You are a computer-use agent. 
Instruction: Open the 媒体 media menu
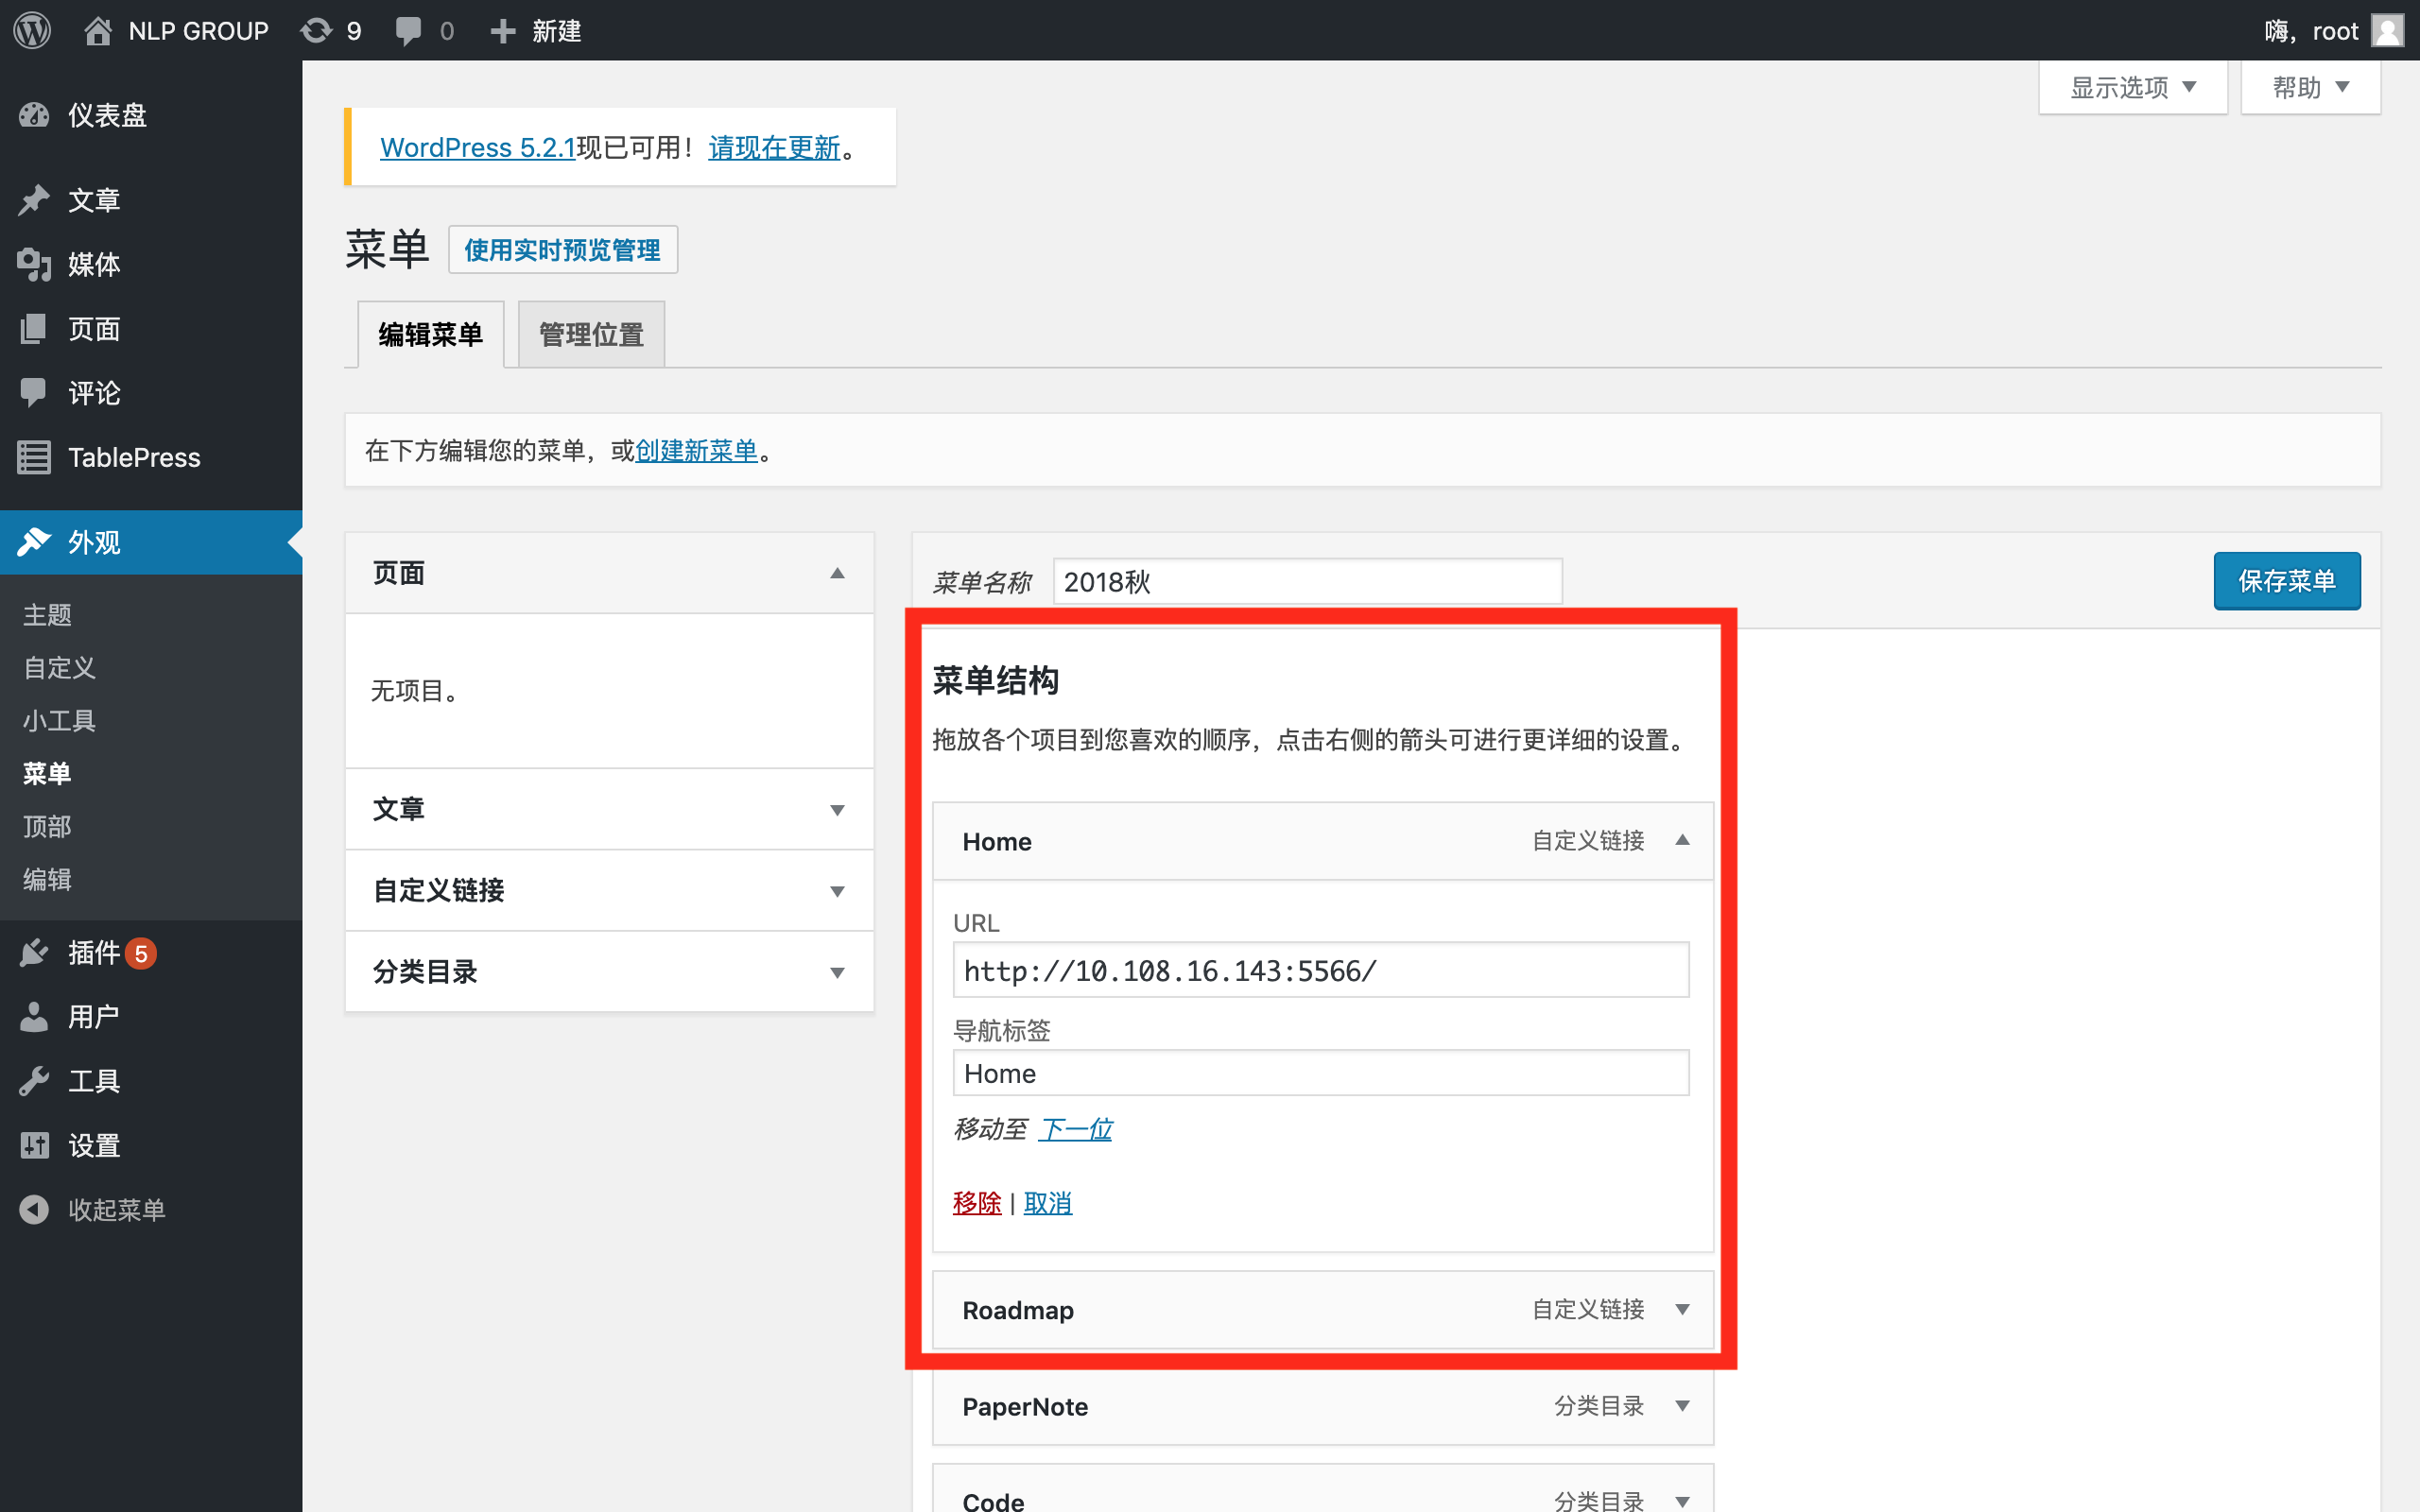[x=94, y=264]
